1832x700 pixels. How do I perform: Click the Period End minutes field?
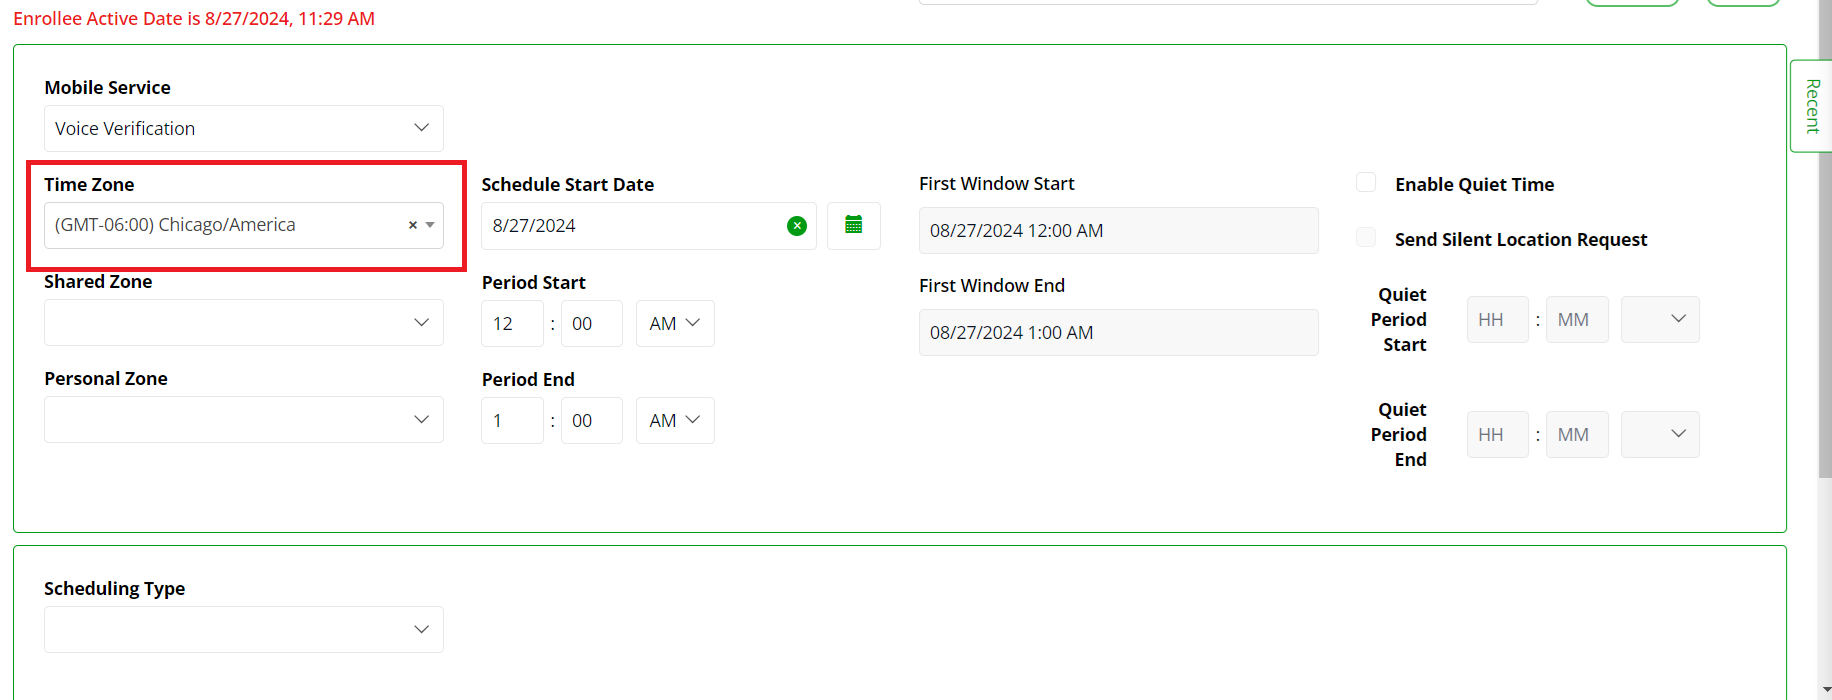592,420
